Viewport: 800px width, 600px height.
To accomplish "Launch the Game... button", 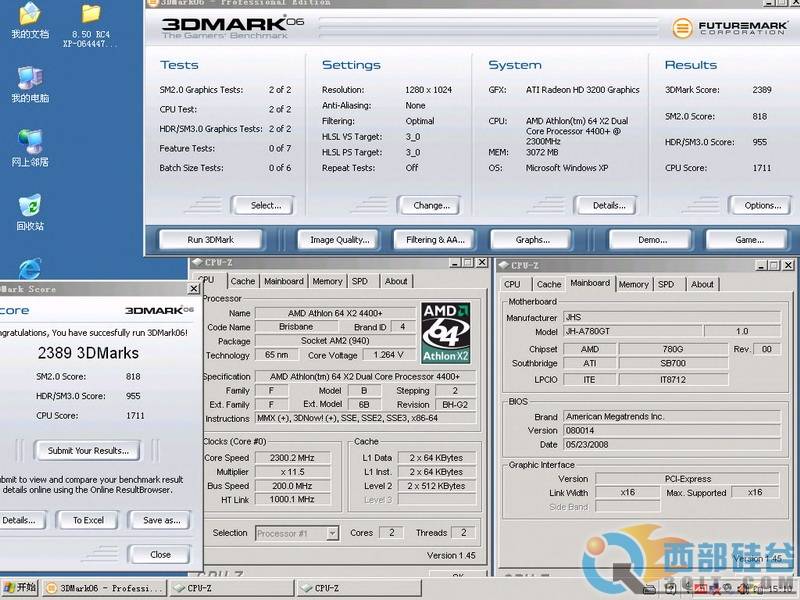I will point(747,240).
